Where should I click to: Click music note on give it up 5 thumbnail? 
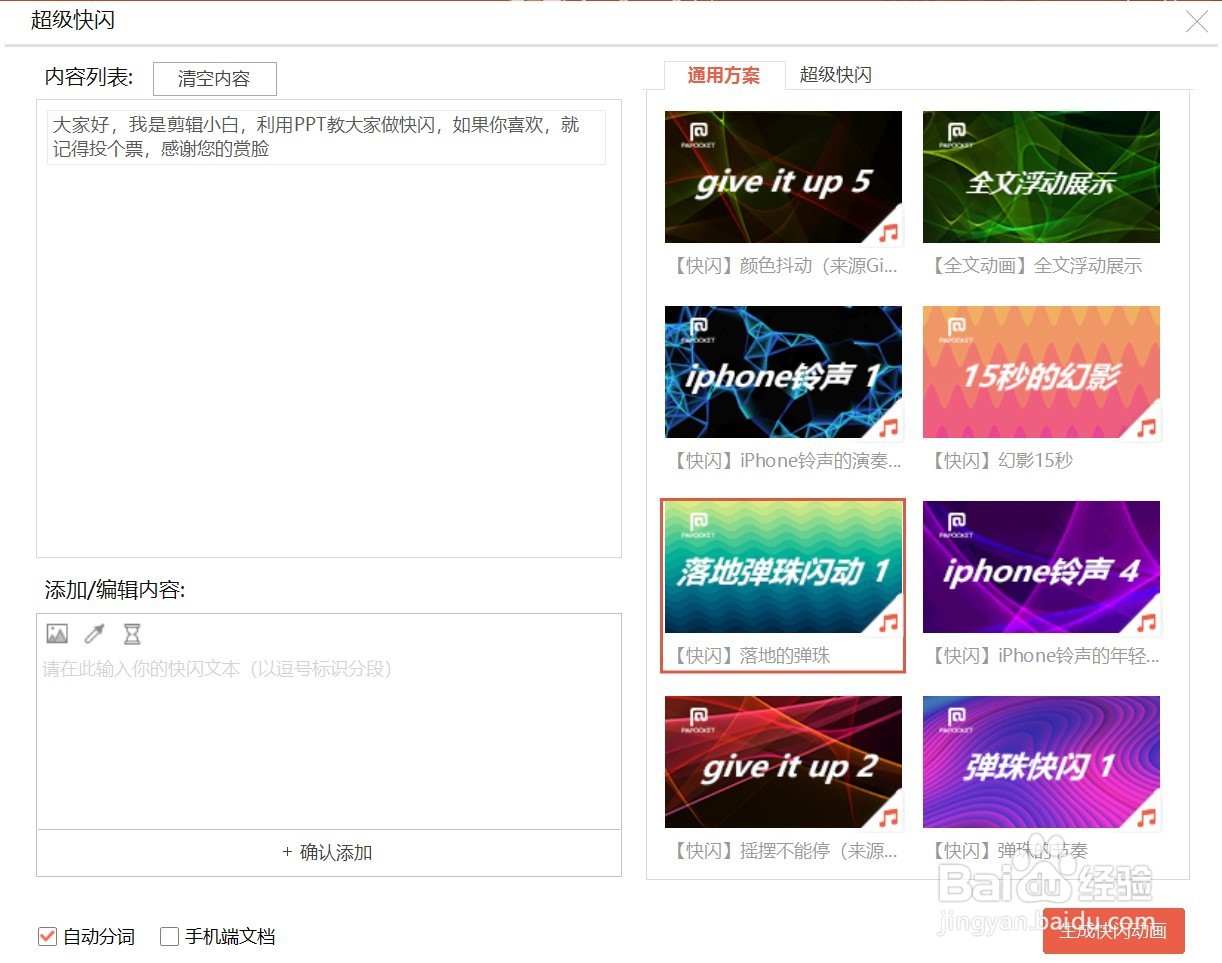[x=888, y=232]
